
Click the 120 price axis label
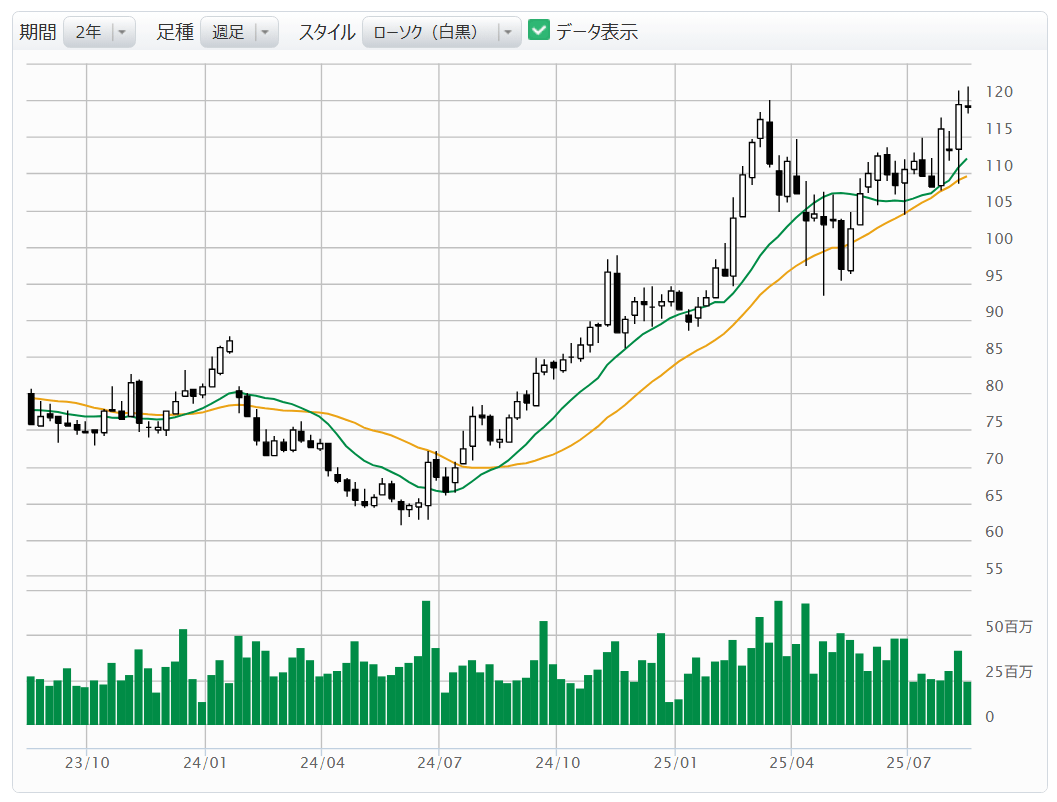(999, 92)
